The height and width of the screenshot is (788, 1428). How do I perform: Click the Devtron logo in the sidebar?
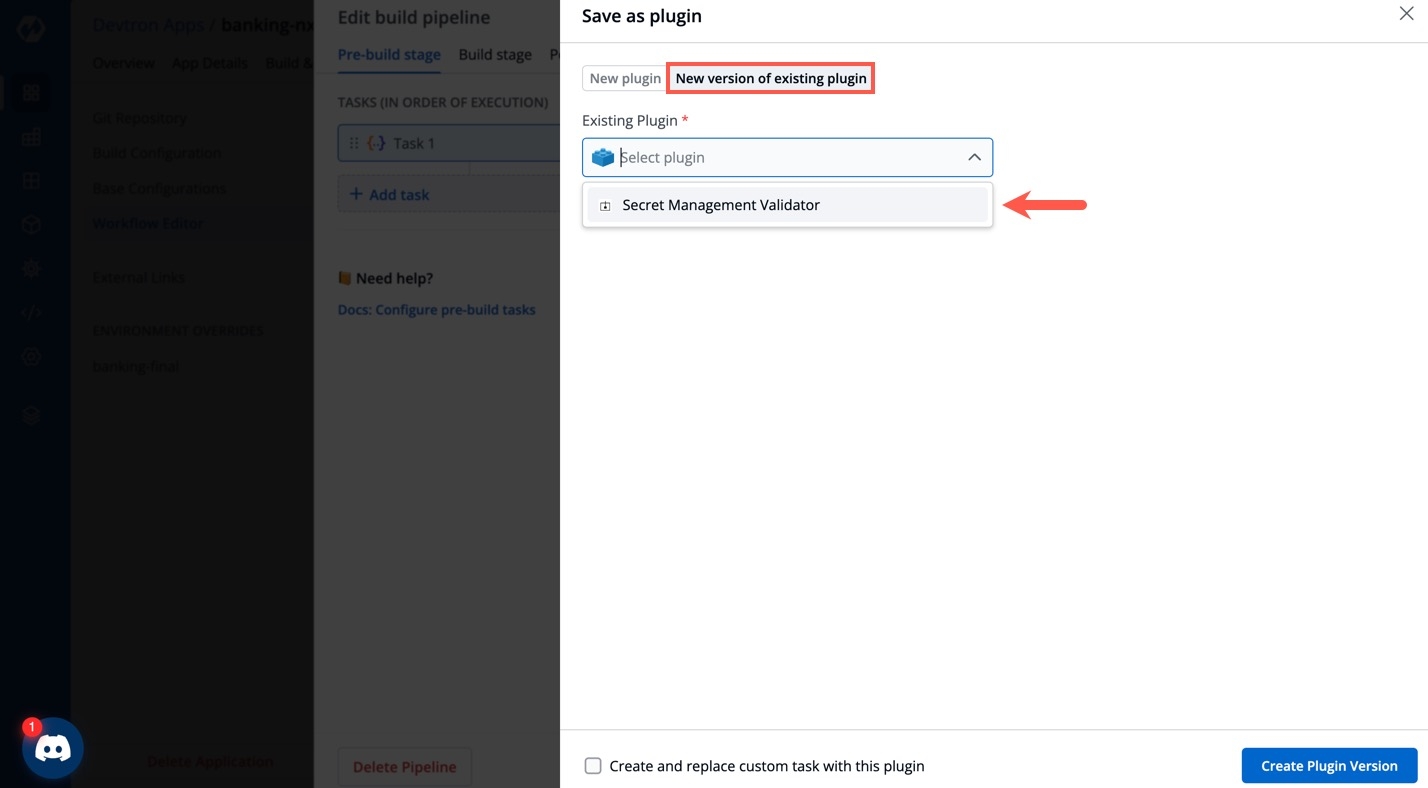tap(31, 28)
